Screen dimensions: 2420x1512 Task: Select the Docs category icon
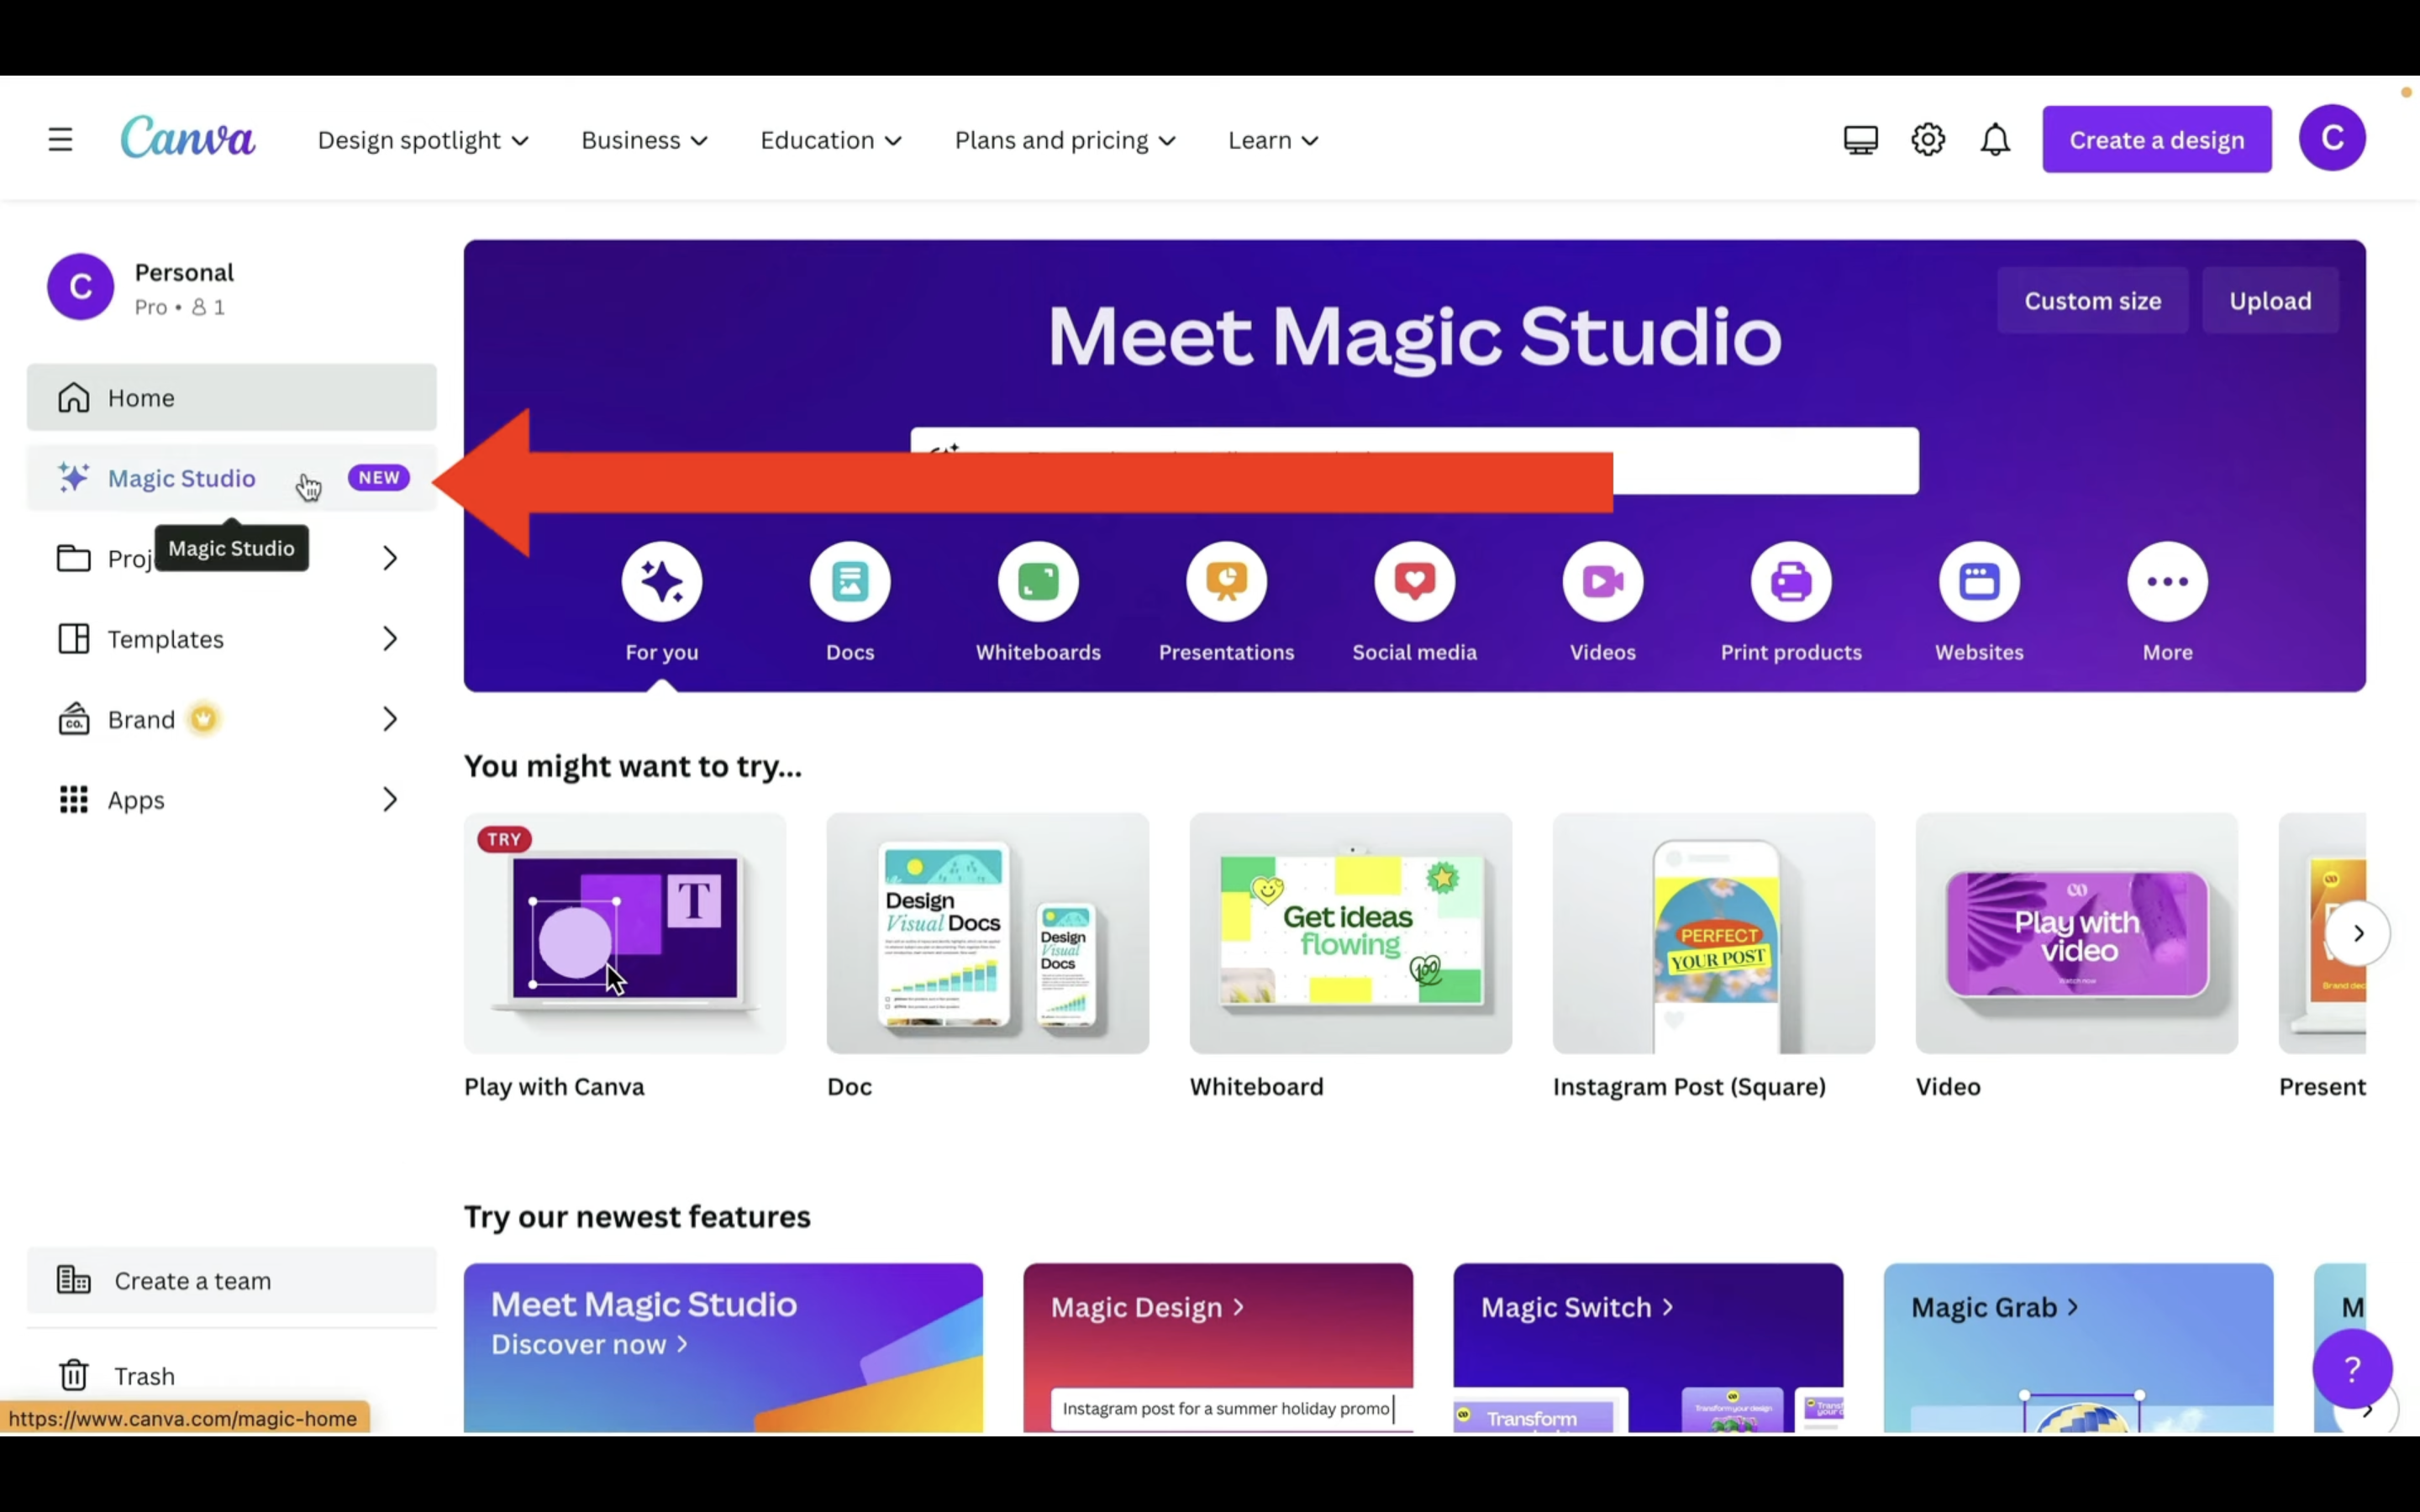(x=850, y=582)
